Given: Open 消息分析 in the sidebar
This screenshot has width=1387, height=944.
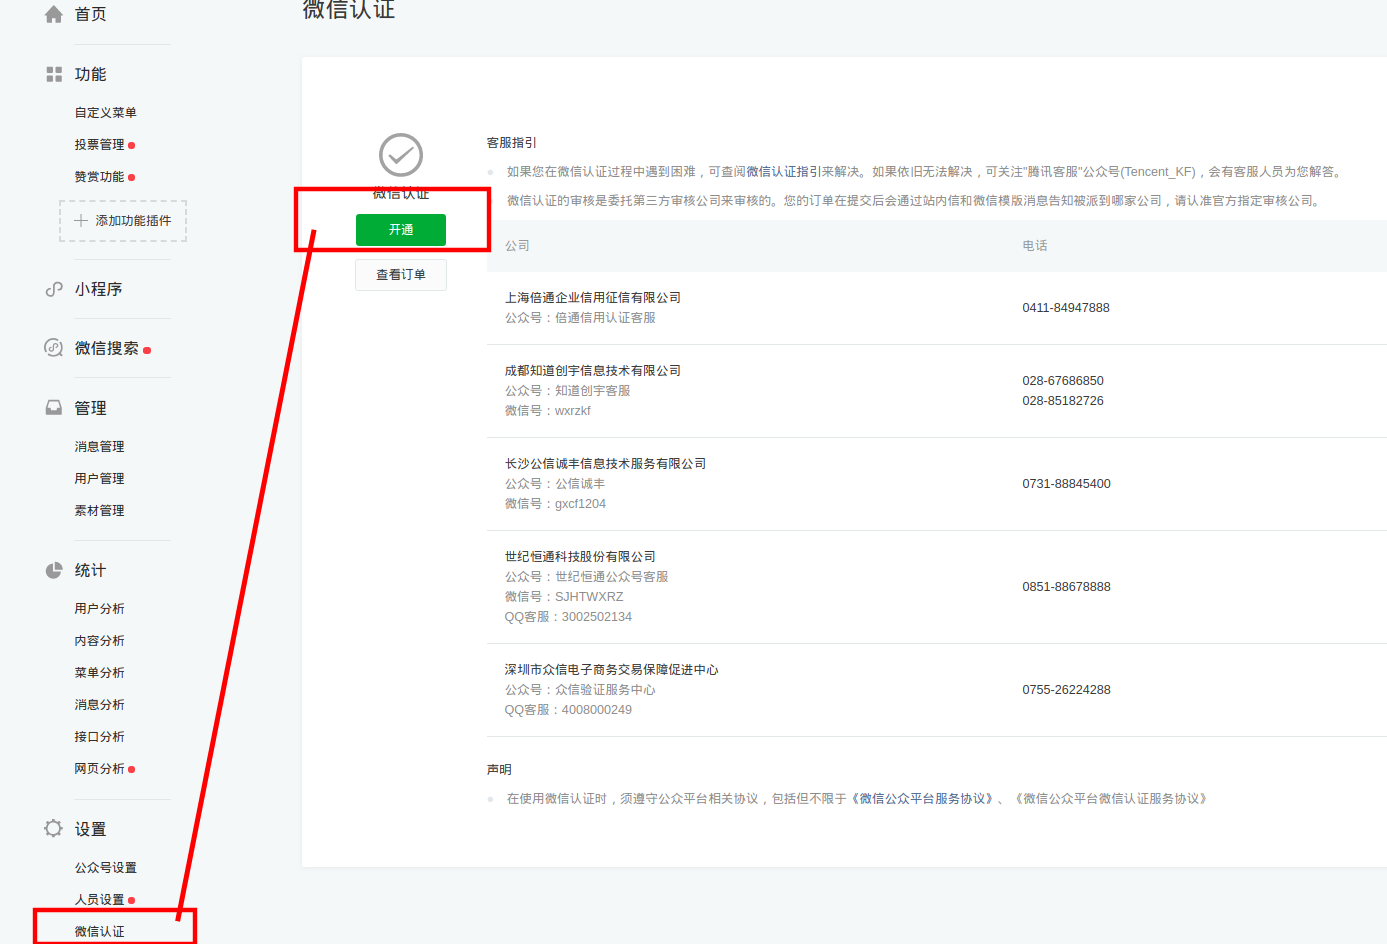Looking at the screenshot, I should click(99, 705).
